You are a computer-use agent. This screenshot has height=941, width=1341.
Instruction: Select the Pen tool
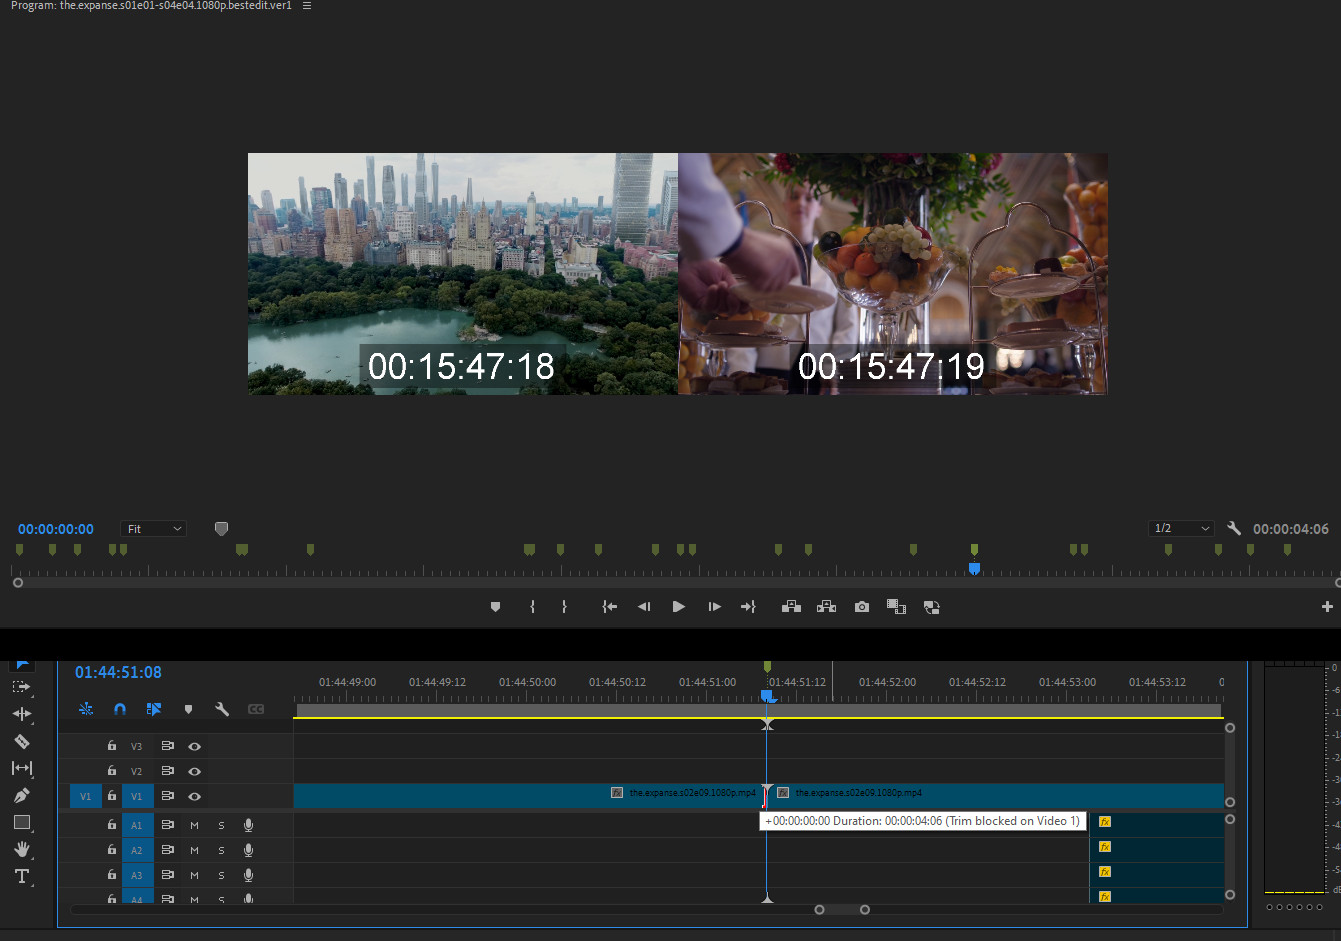point(21,795)
